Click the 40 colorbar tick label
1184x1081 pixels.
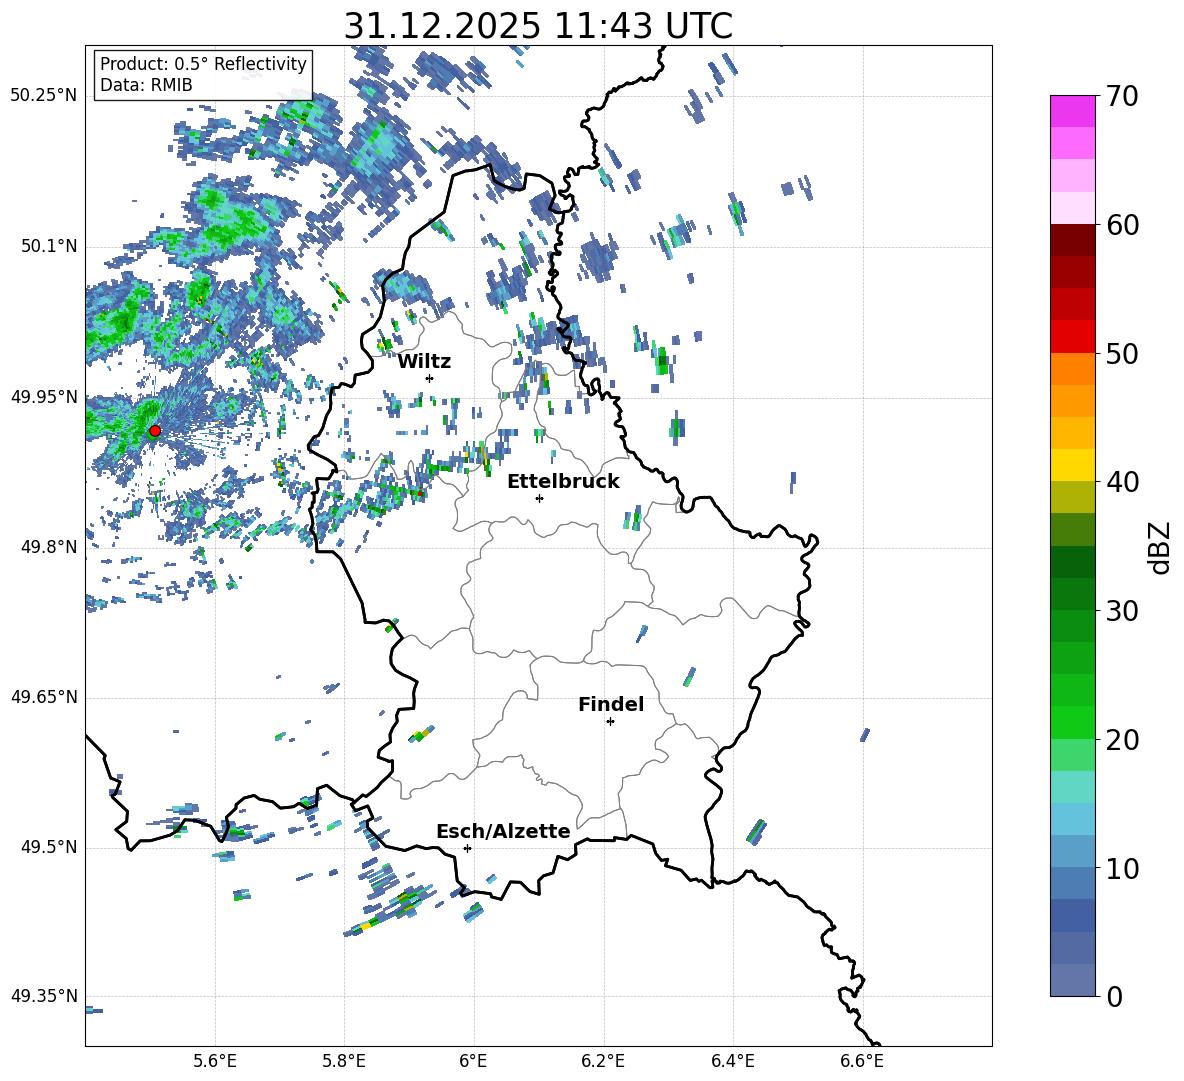tap(1122, 482)
